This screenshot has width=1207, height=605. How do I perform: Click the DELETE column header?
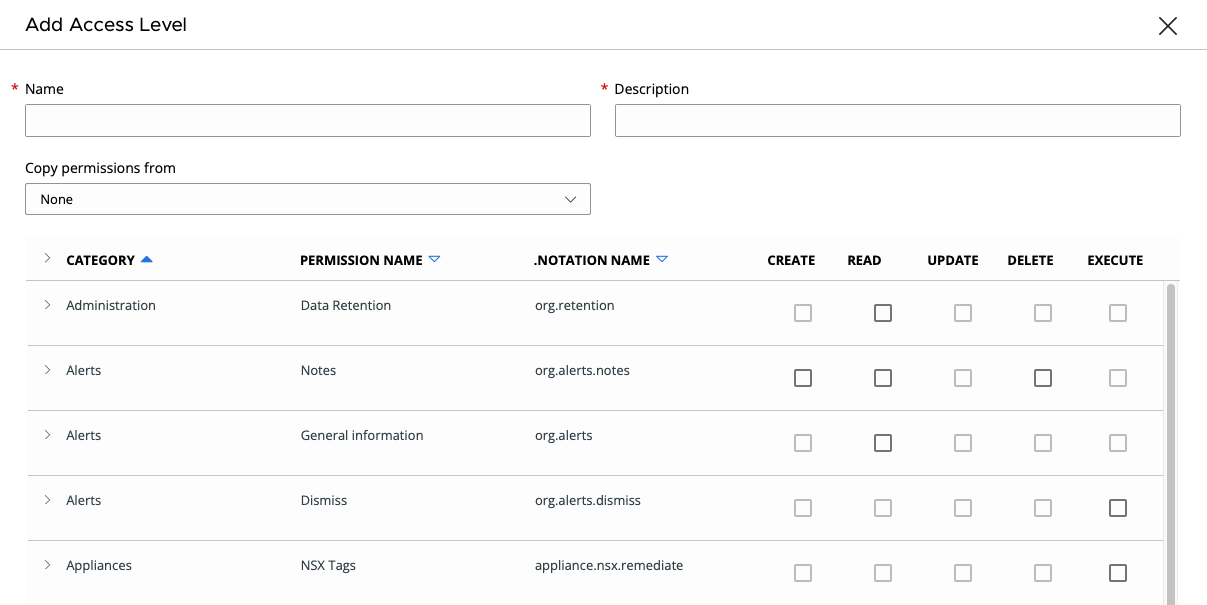(x=1030, y=260)
